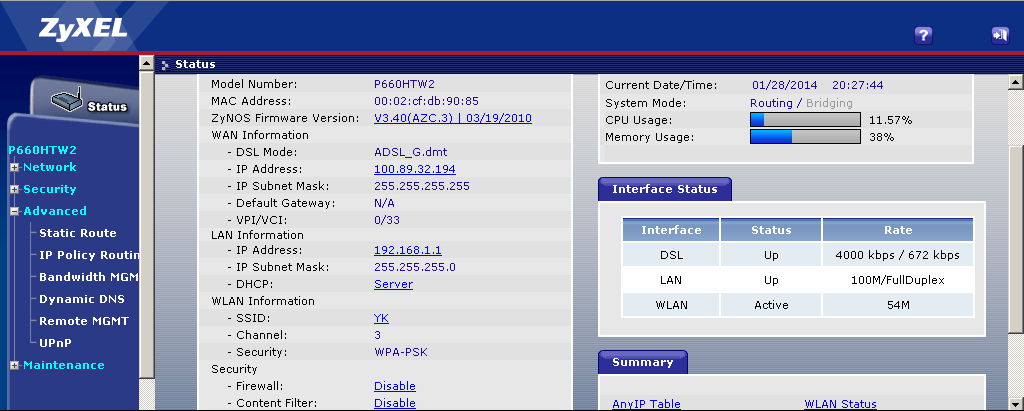Click the Interface column header
The height and width of the screenshot is (411, 1024).
coord(671,230)
